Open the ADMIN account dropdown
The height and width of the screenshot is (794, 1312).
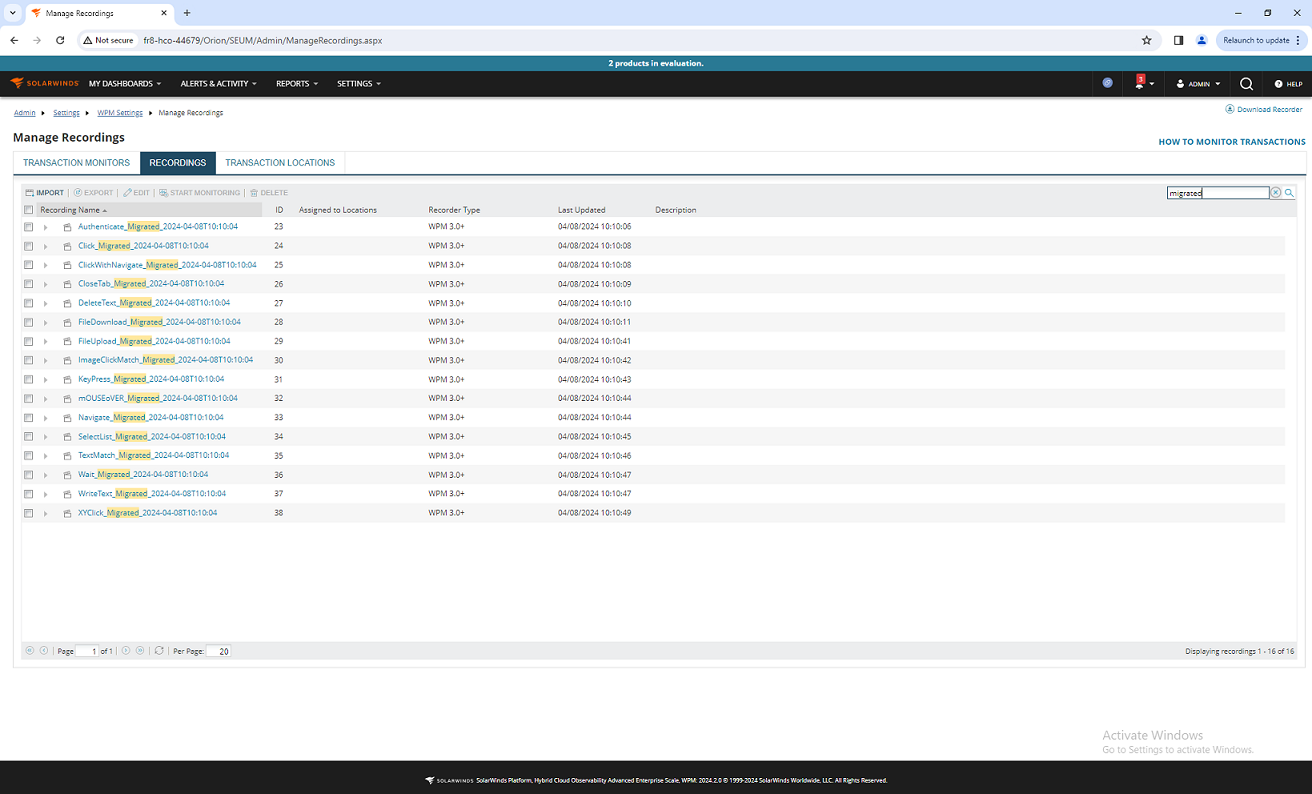pyautogui.click(x=1197, y=83)
